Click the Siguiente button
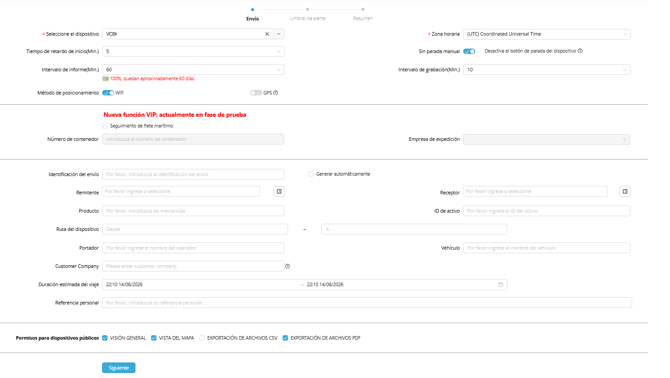The image size is (670, 378). [x=119, y=368]
